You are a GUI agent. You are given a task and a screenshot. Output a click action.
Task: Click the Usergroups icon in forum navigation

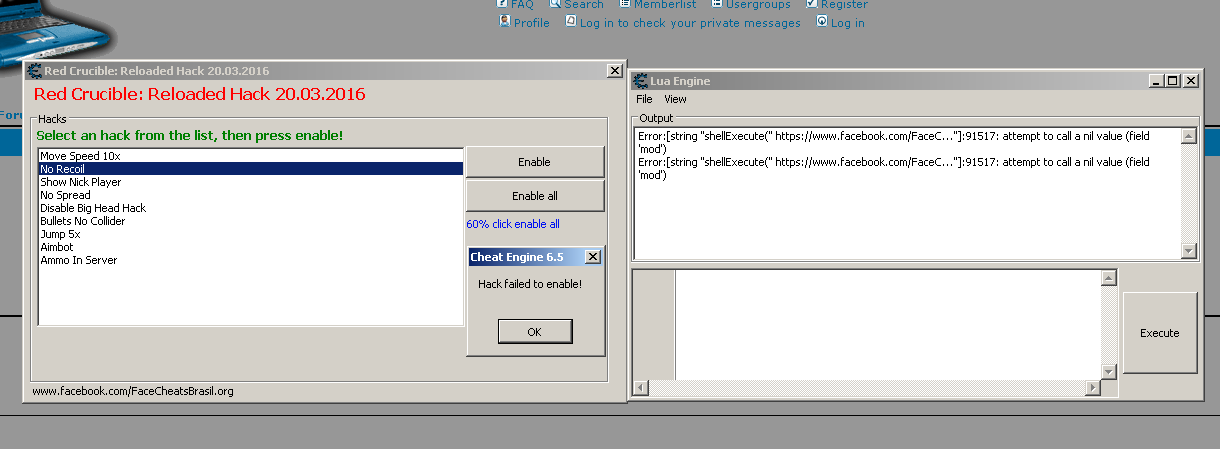click(x=716, y=4)
